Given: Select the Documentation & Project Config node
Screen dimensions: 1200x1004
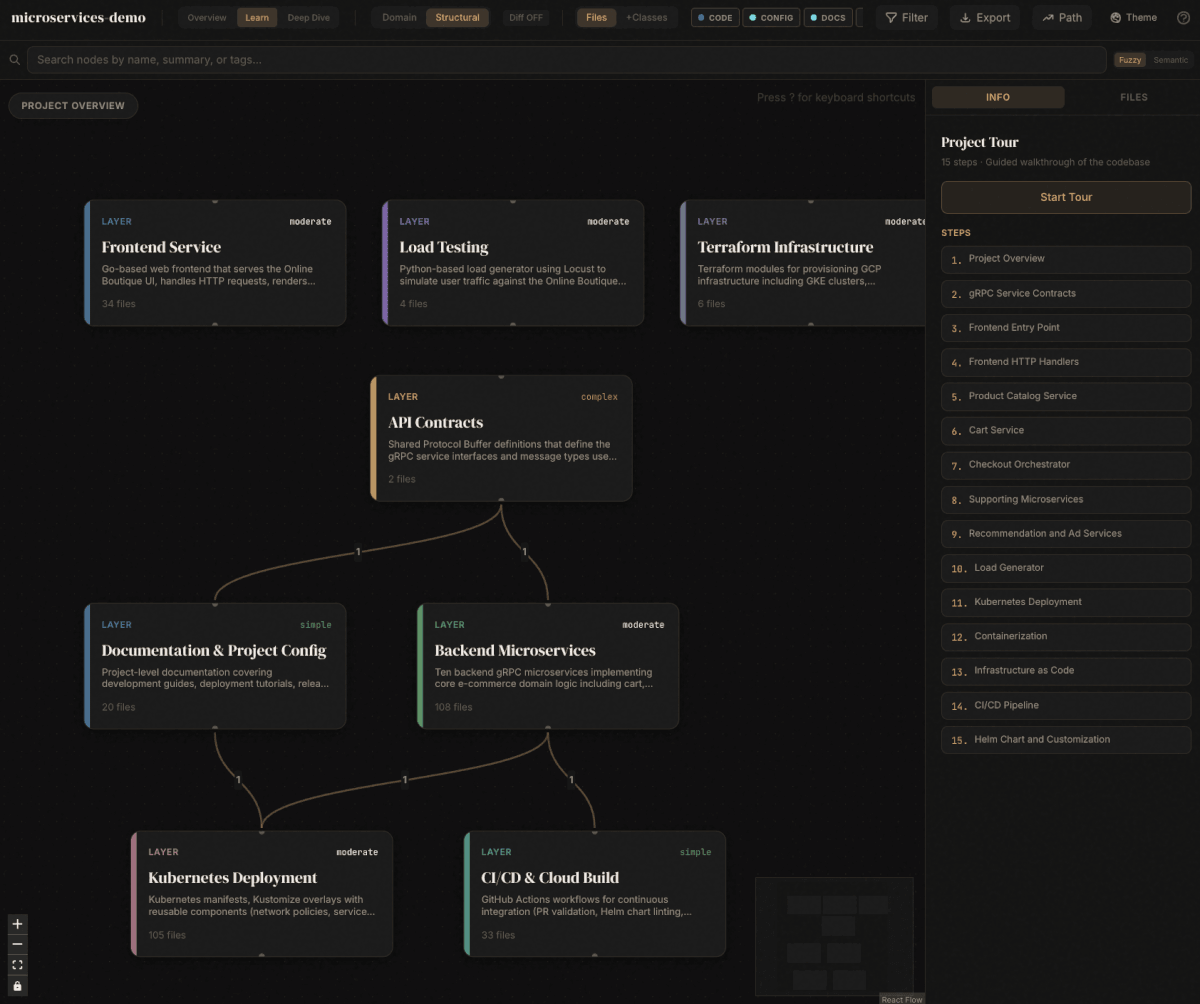Looking at the screenshot, I should pyautogui.click(x=215, y=666).
